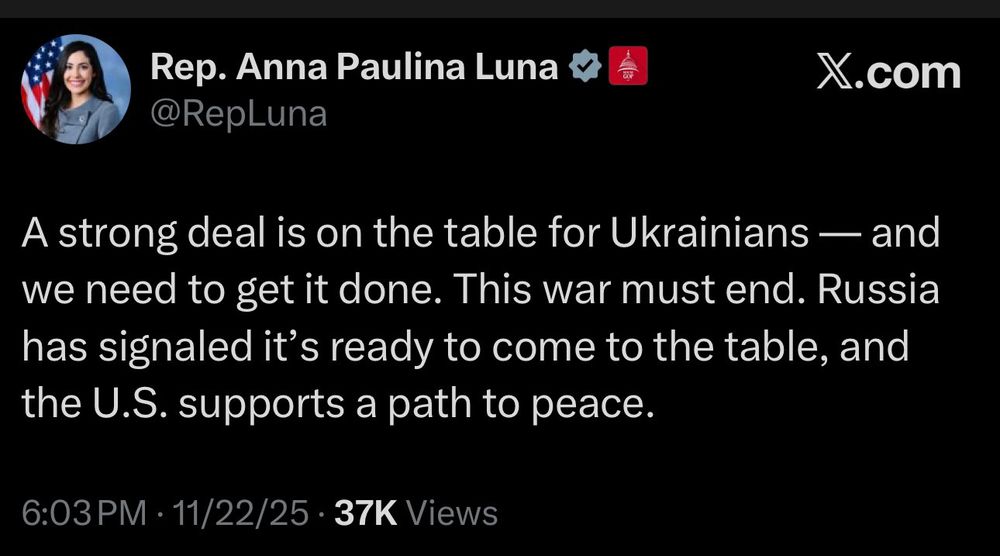Open the Rep. Anna Paulina Luna display name

coord(354,66)
